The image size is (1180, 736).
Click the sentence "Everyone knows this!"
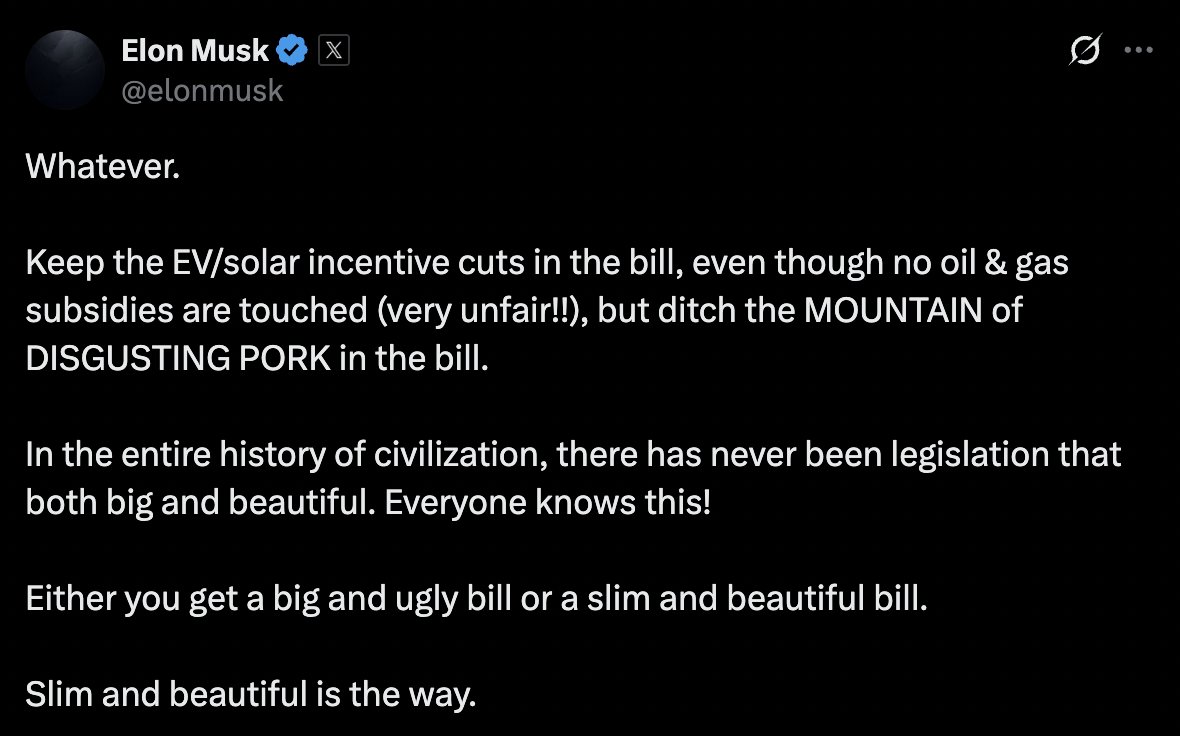click(x=549, y=502)
